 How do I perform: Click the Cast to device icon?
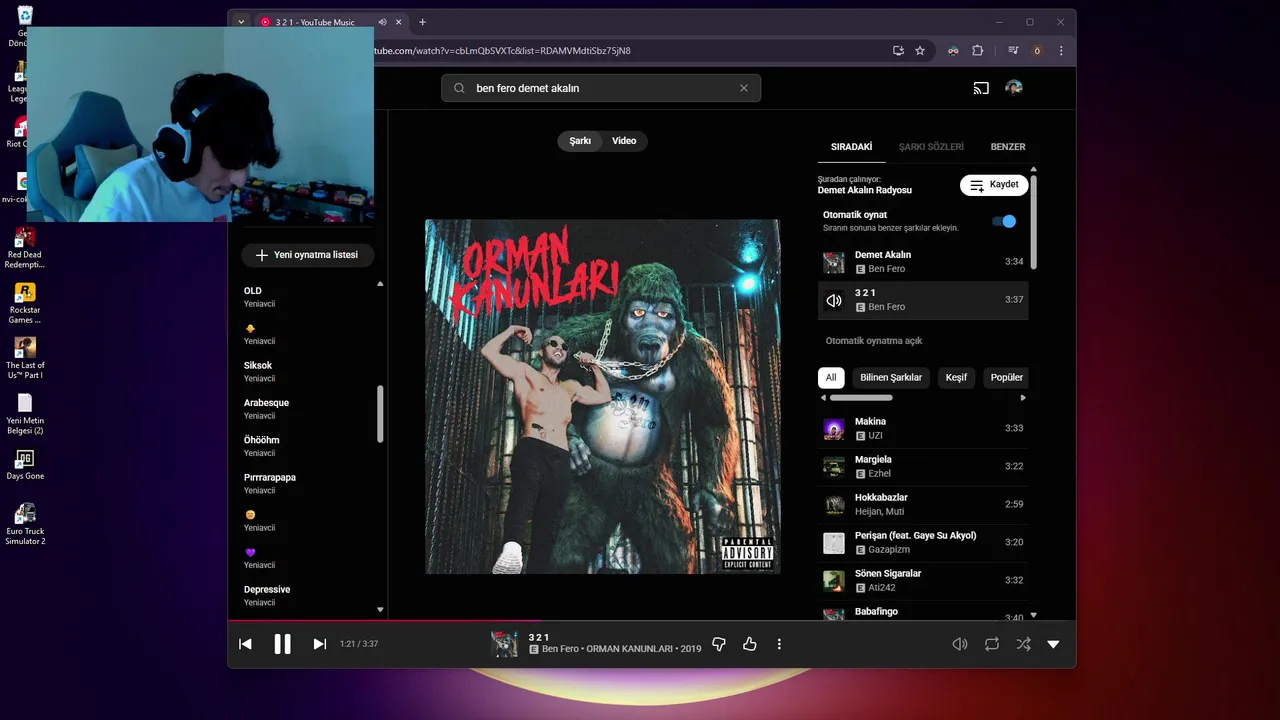[981, 88]
